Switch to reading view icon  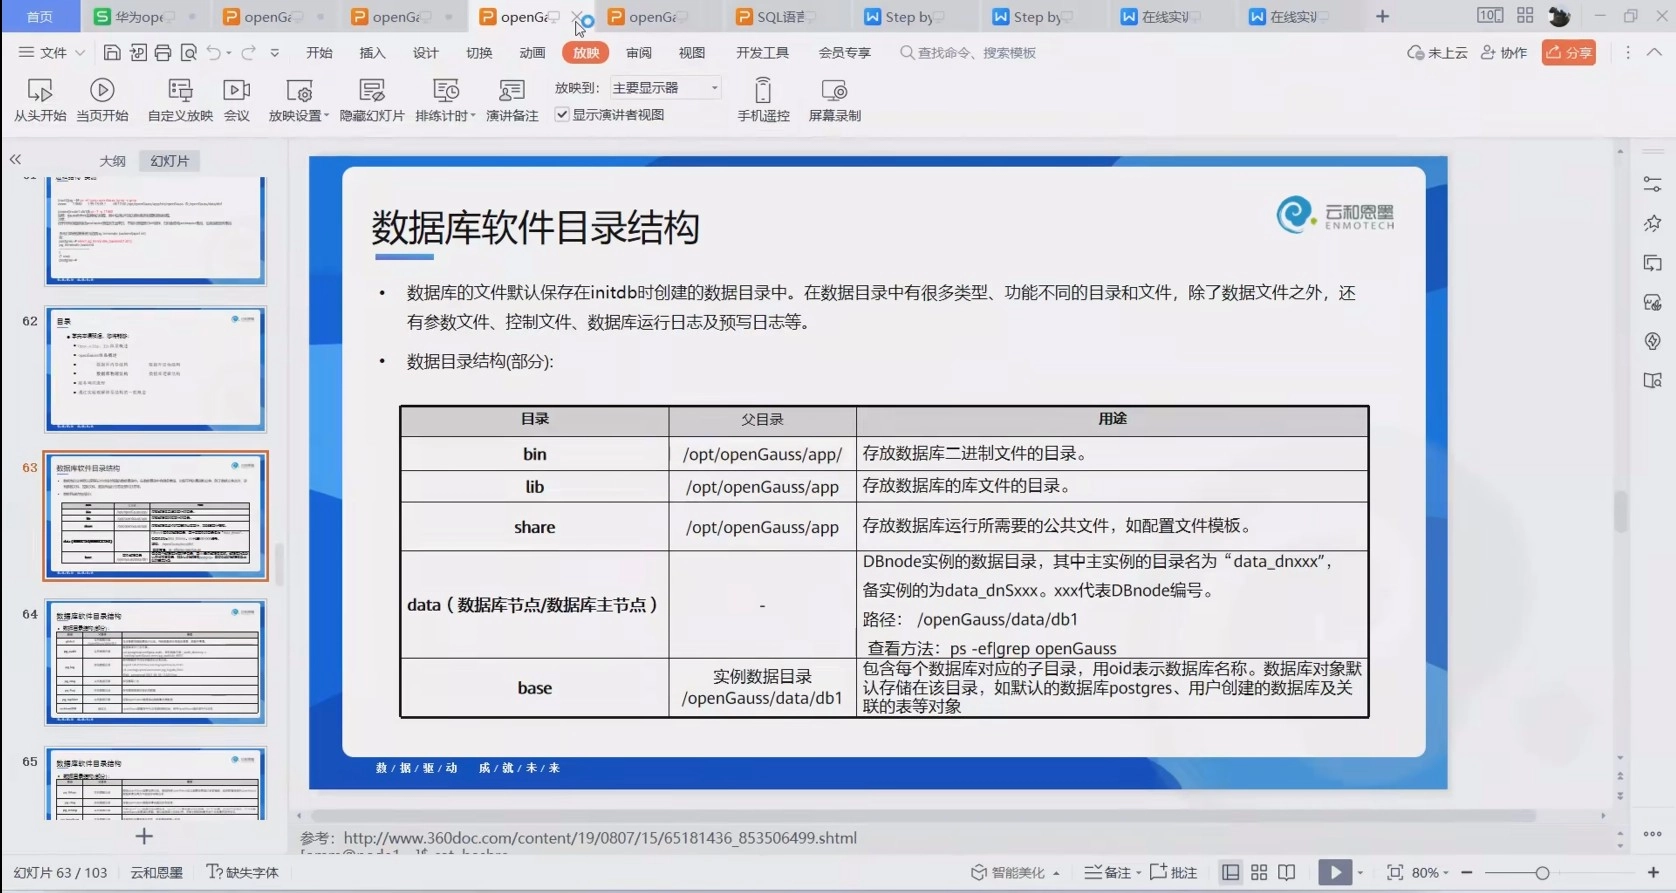click(1287, 873)
